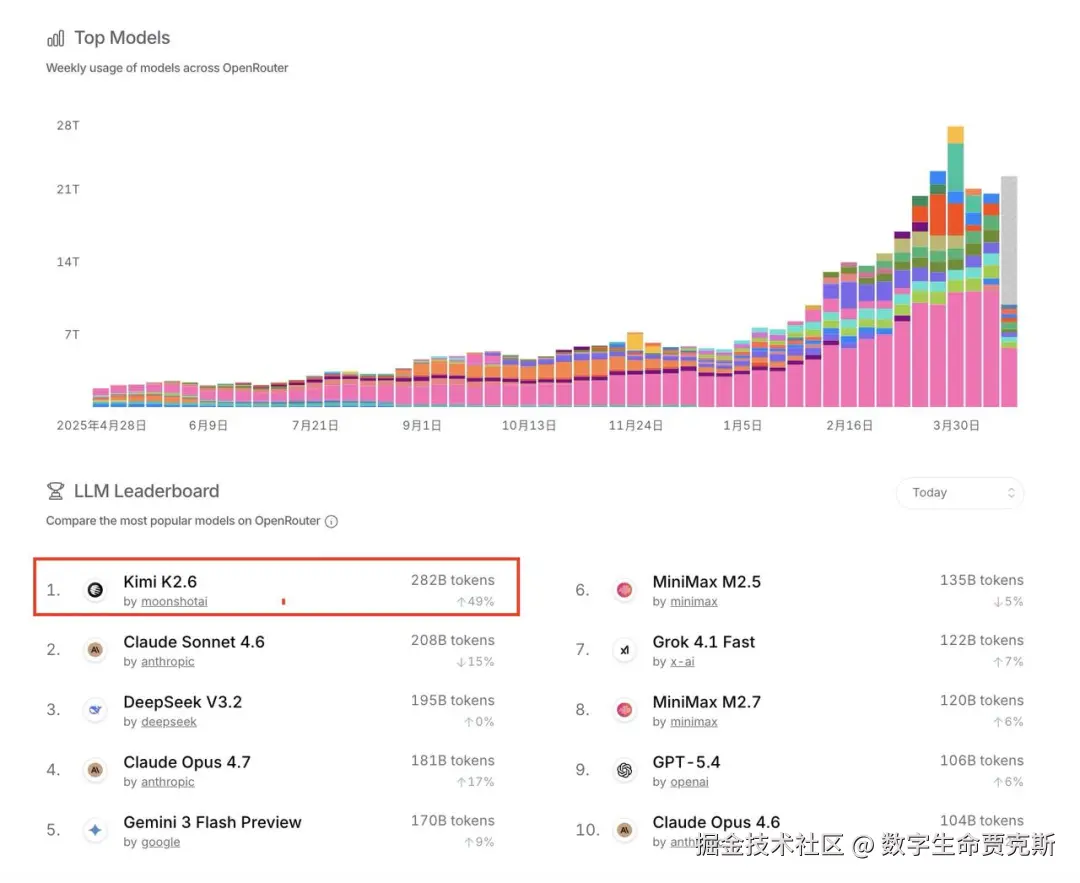1080x883 pixels.
Task: Open the anthropic link under Claude Sonnet 4.6
Action: (x=167, y=662)
